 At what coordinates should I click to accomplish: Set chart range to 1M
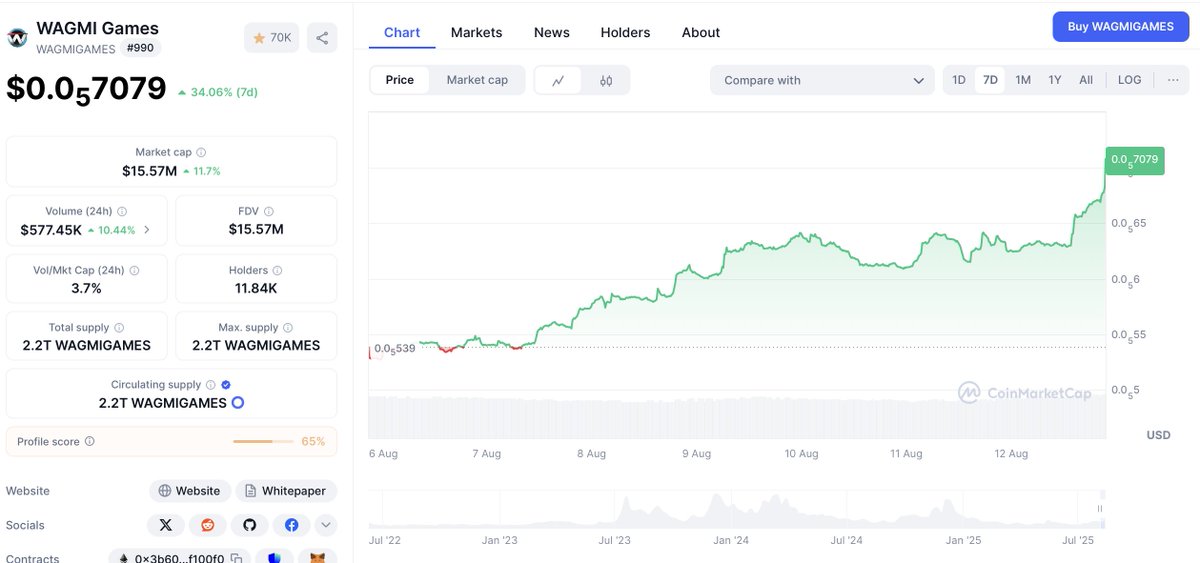click(x=1023, y=80)
